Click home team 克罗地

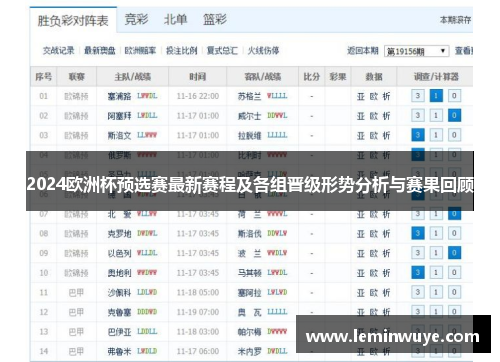(x=119, y=234)
